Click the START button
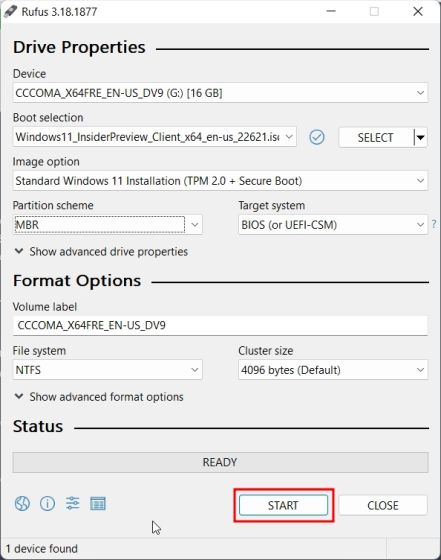Viewport: 441px width, 560px height. pos(284,505)
